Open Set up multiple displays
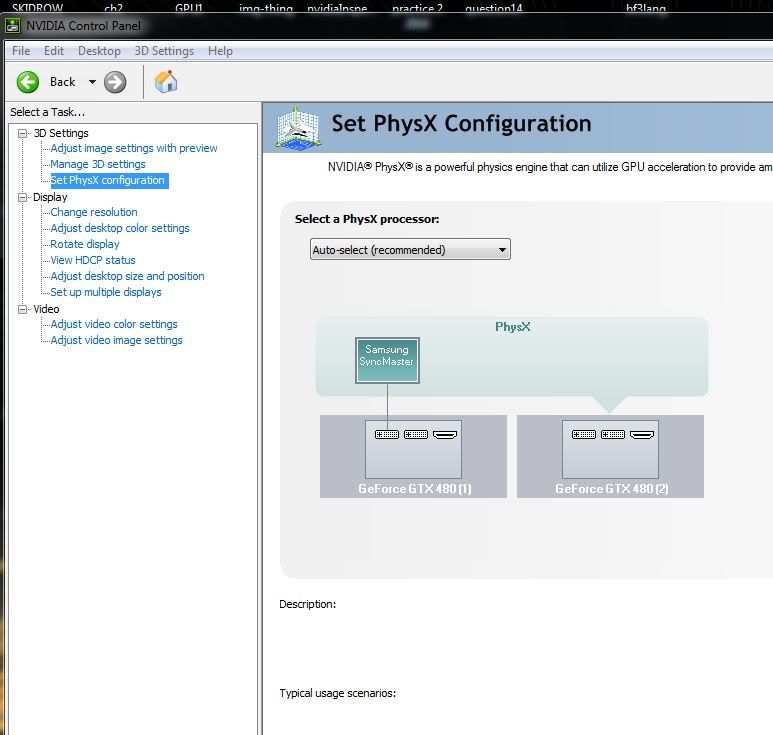Viewport: 773px width, 735px height. click(105, 292)
